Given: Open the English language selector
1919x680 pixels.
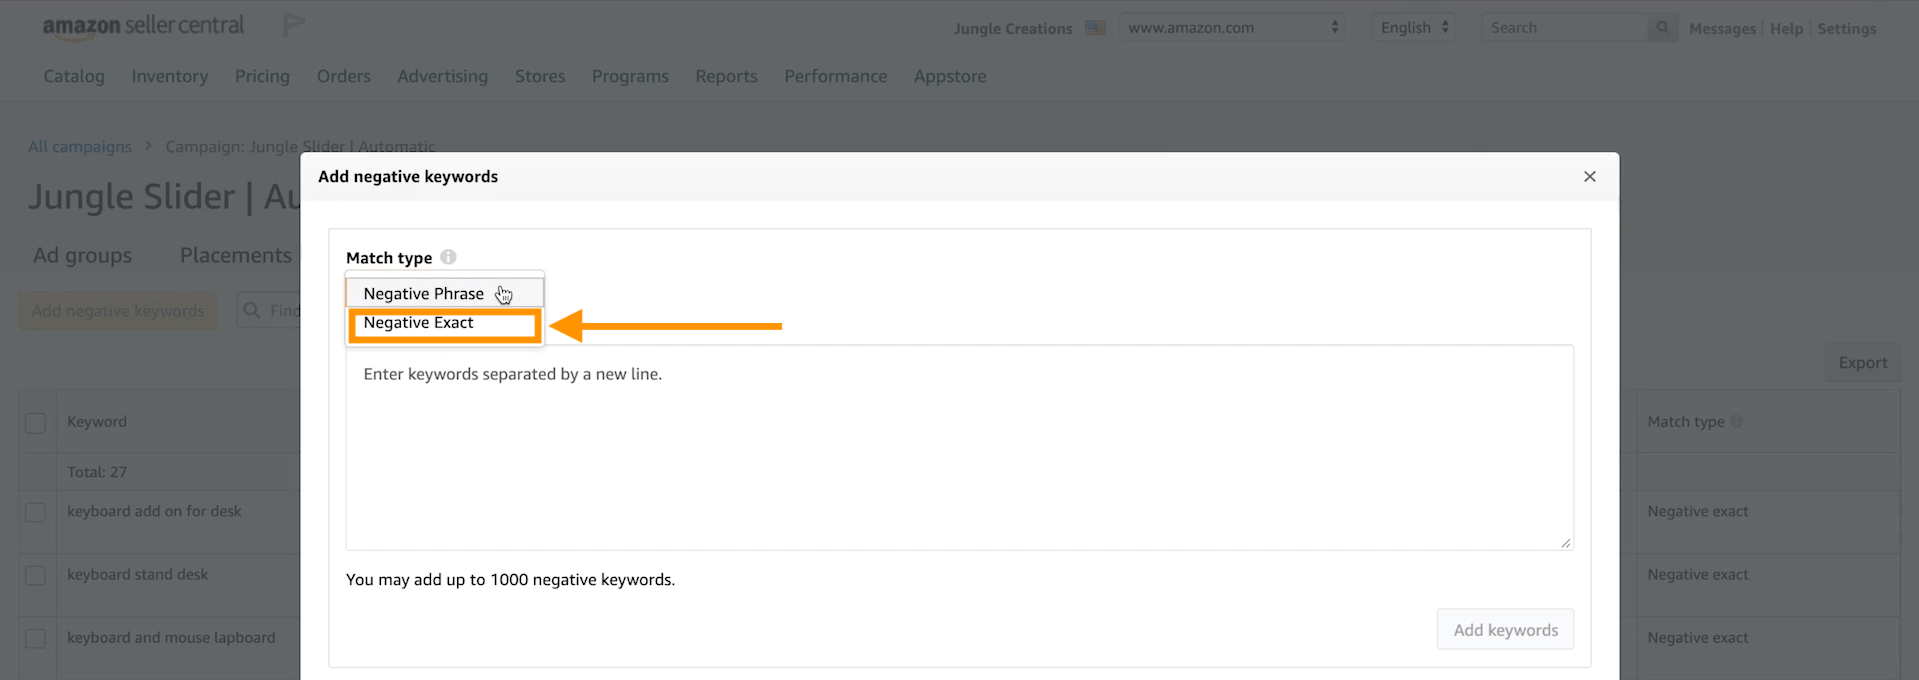Looking at the screenshot, I should pos(1413,28).
